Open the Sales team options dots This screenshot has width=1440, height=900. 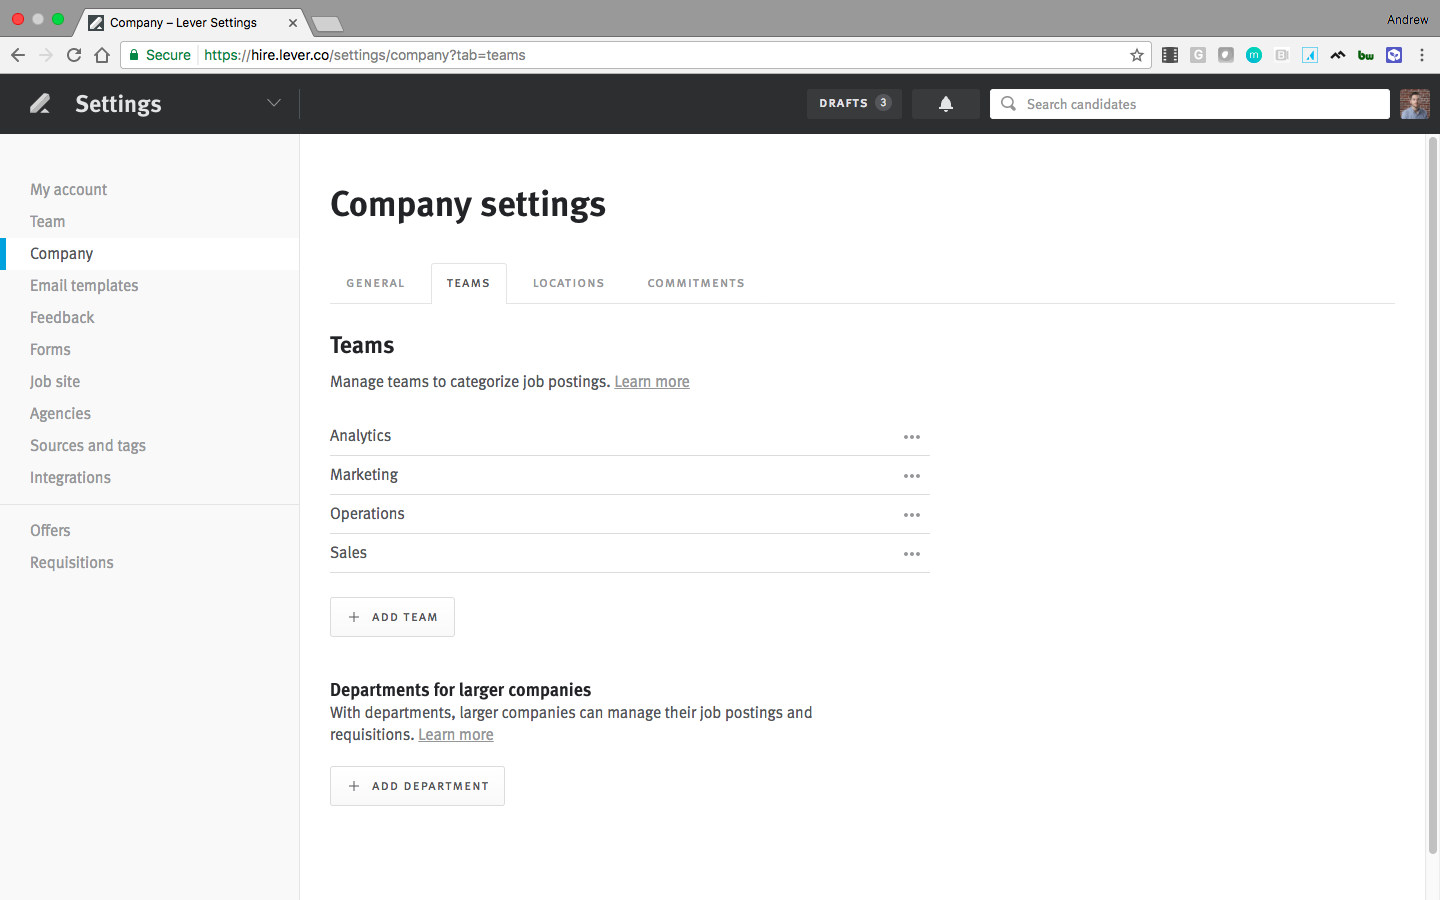pos(911,554)
